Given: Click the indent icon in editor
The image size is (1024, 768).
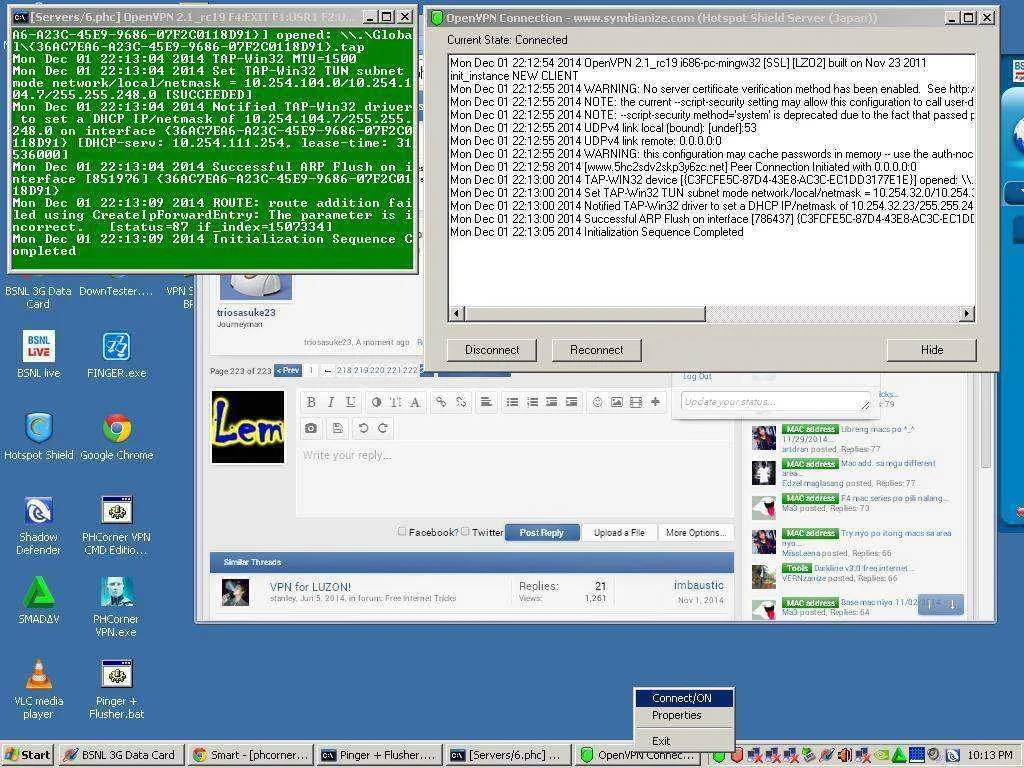Looking at the screenshot, I should 571,402.
